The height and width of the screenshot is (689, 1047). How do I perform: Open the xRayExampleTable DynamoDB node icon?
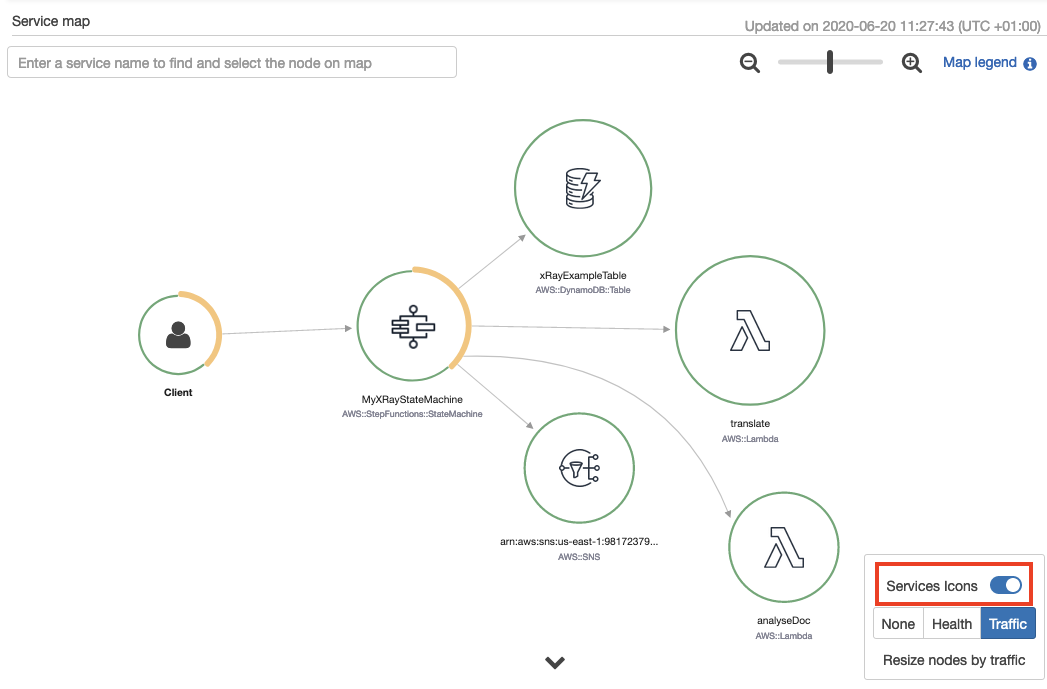[583, 188]
